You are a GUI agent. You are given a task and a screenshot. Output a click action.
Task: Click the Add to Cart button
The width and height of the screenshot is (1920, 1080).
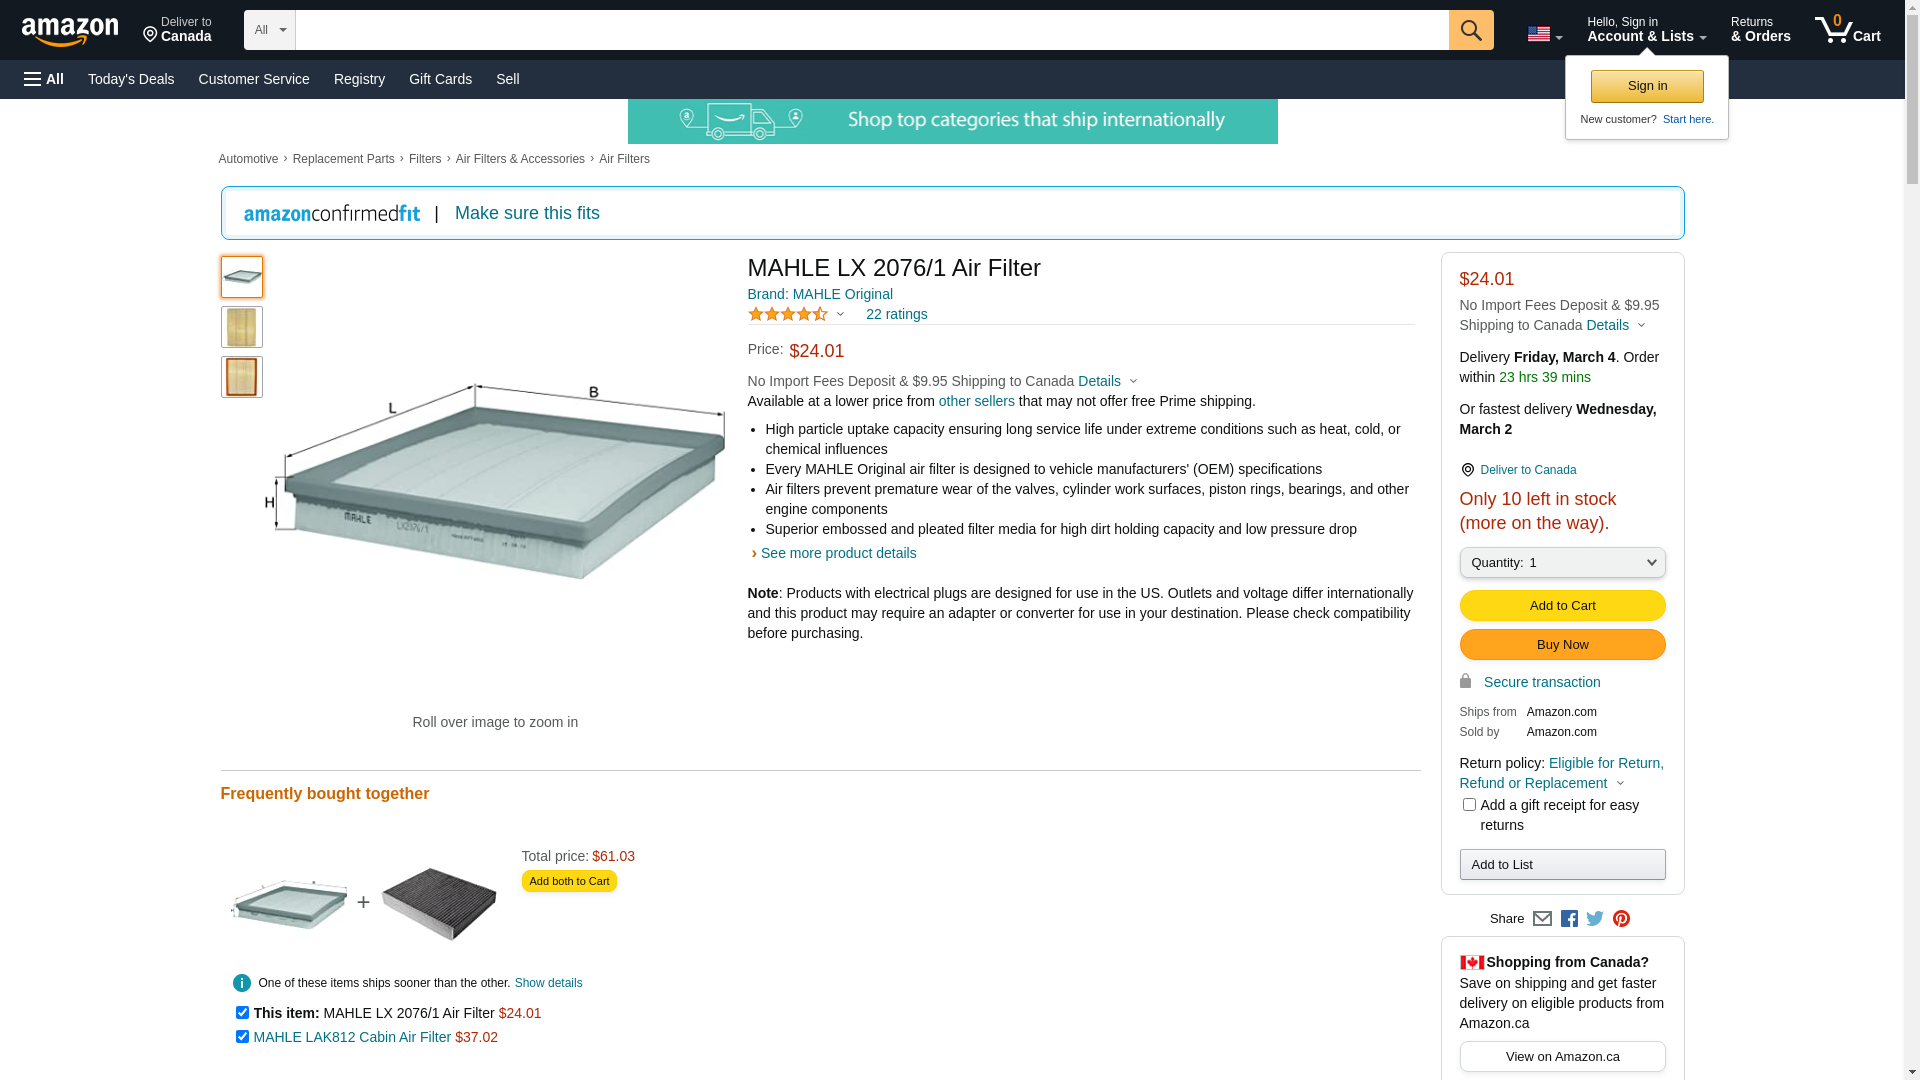coord(1562,606)
